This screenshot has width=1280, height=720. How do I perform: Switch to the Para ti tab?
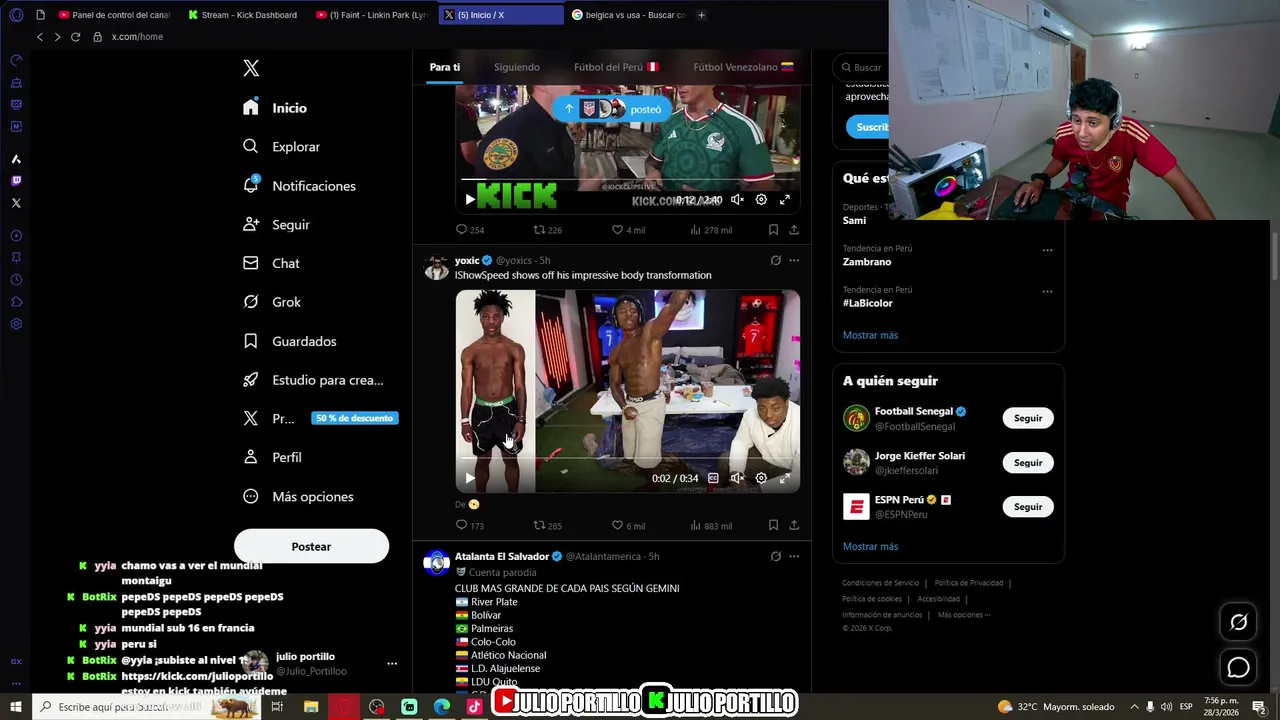445,67
